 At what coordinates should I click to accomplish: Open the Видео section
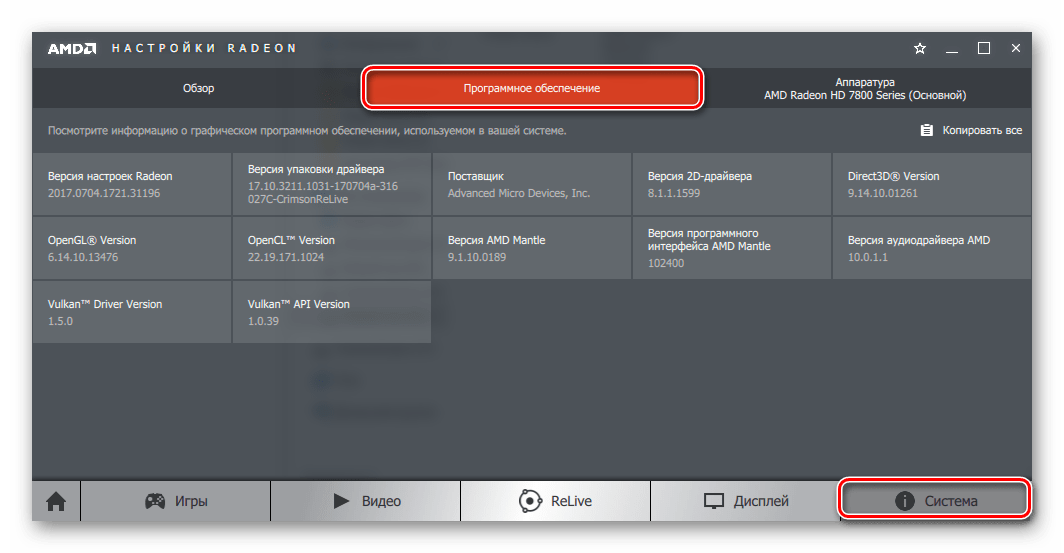366,501
